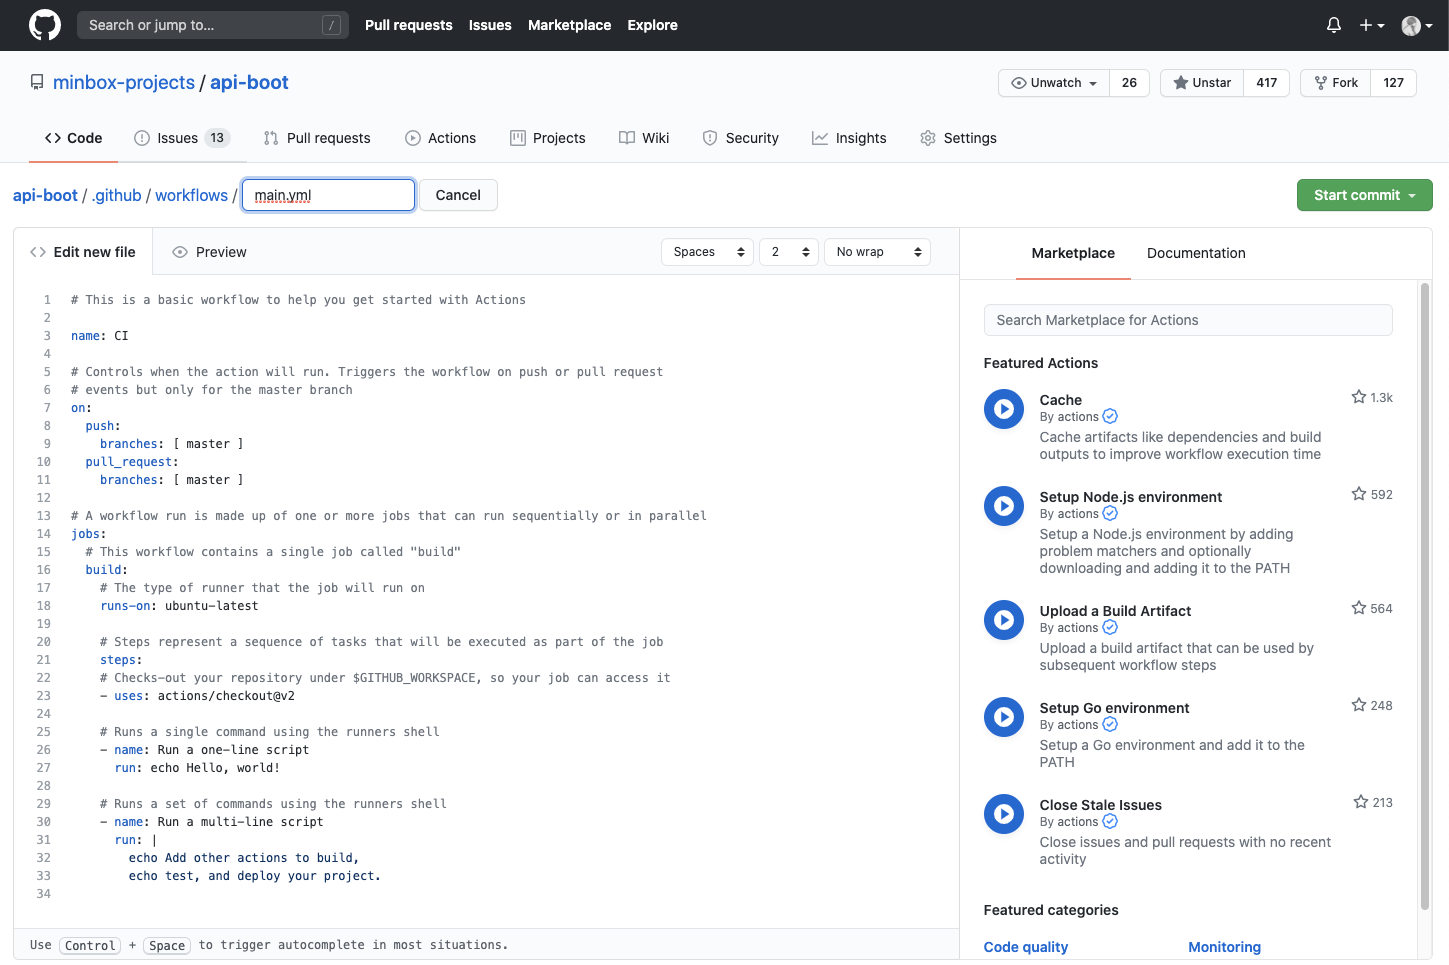The image size is (1449, 965).
Task: Open the Monitoring category
Action: [1224, 947]
